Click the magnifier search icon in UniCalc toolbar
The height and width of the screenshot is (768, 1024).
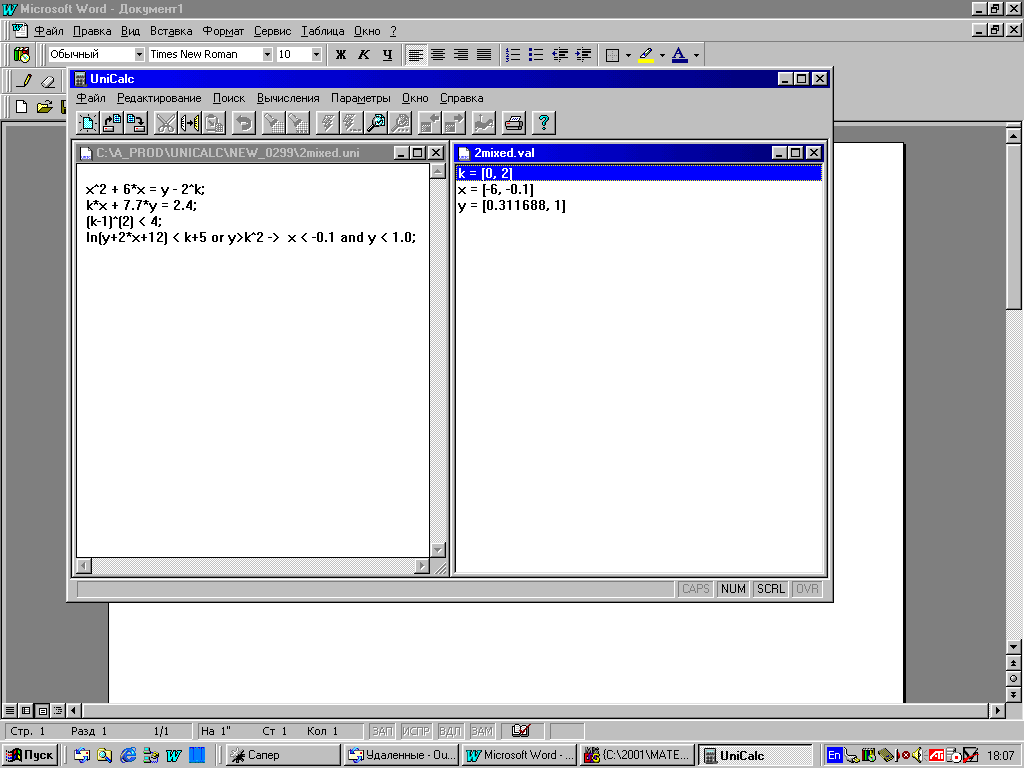point(376,123)
